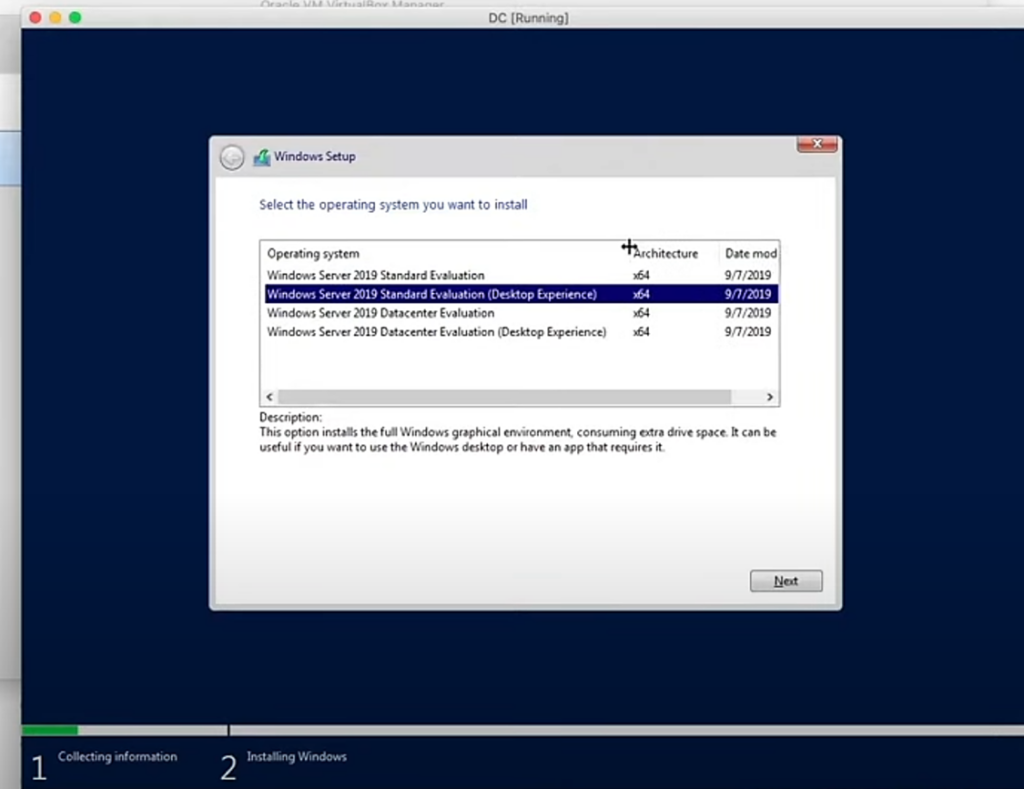Viewport: 1024px width, 789px height.
Task: Click the left scroll arrow under the OS list
Action: click(x=269, y=397)
